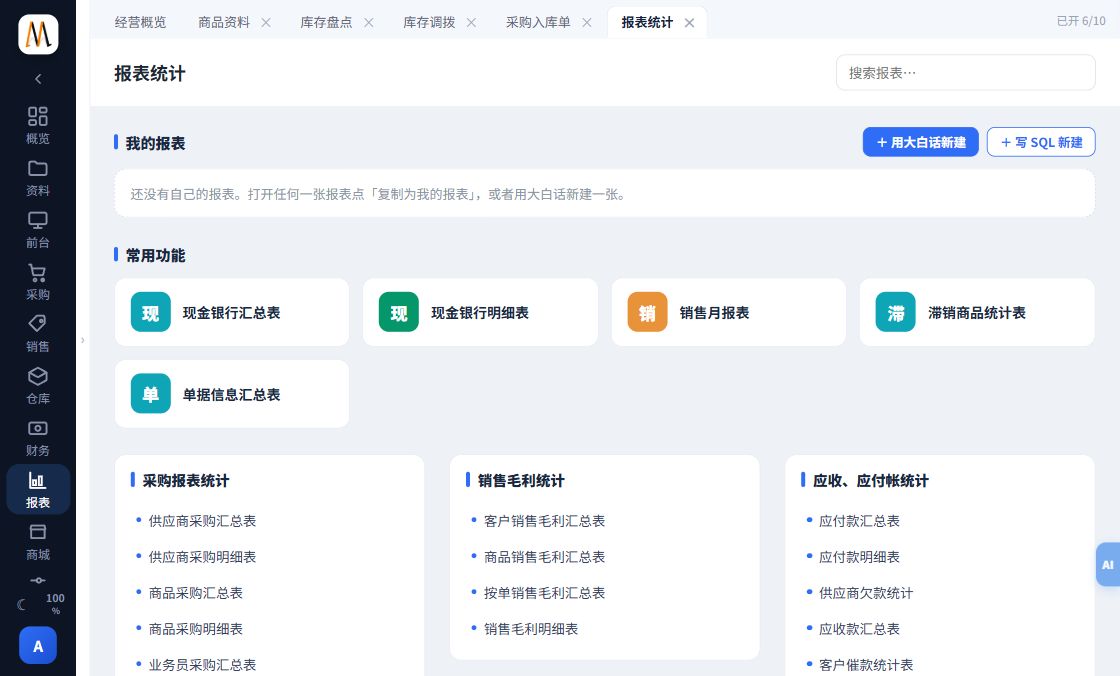The height and width of the screenshot is (676, 1120).
Task: Collapse the sidebar with the back chevron
Action: point(38,79)
